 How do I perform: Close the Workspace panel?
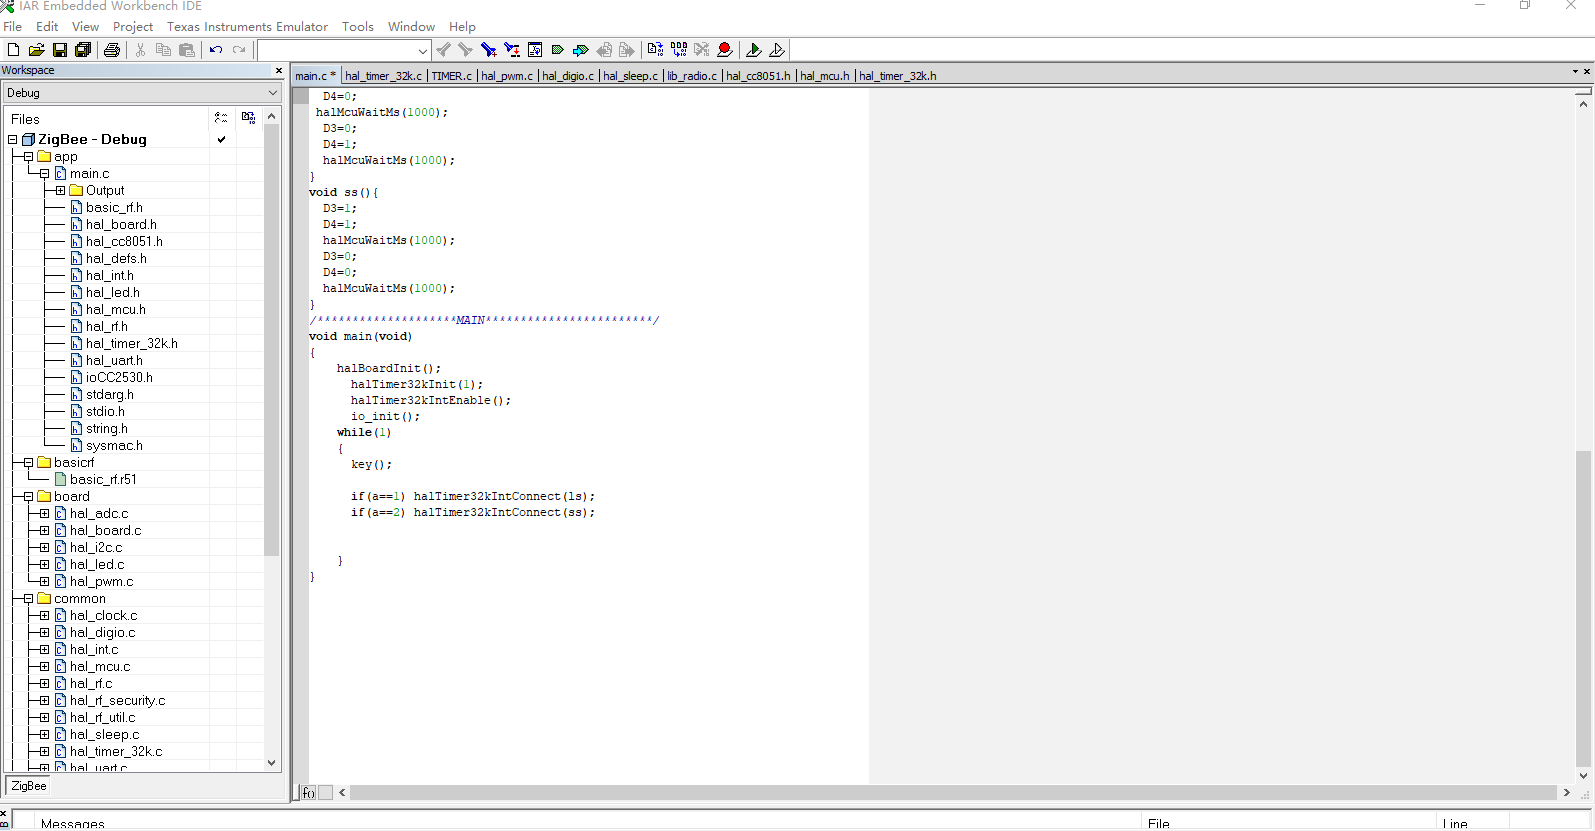coord(279,71)
